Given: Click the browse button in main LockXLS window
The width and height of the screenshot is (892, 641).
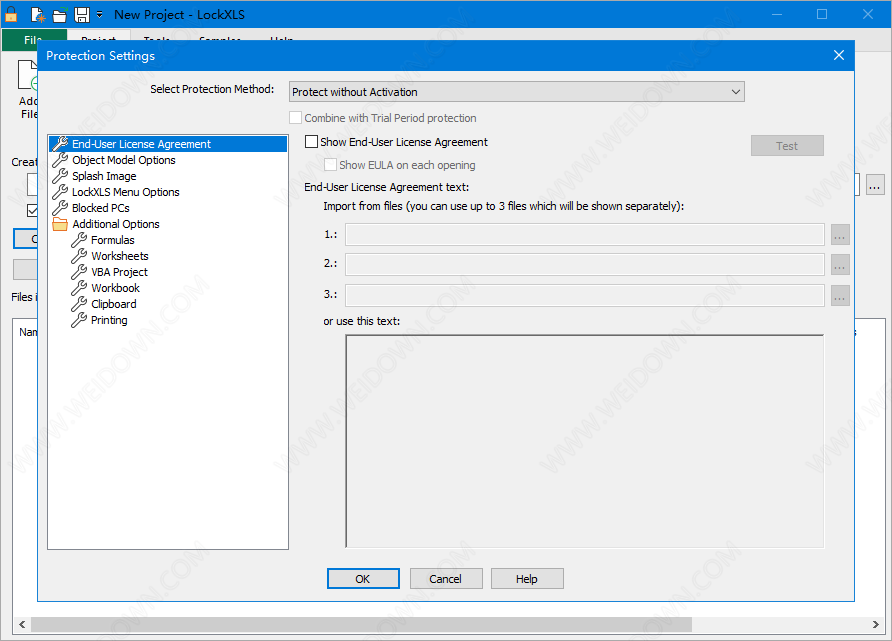Looking at the screenshot, I should (x=876, y=185).
